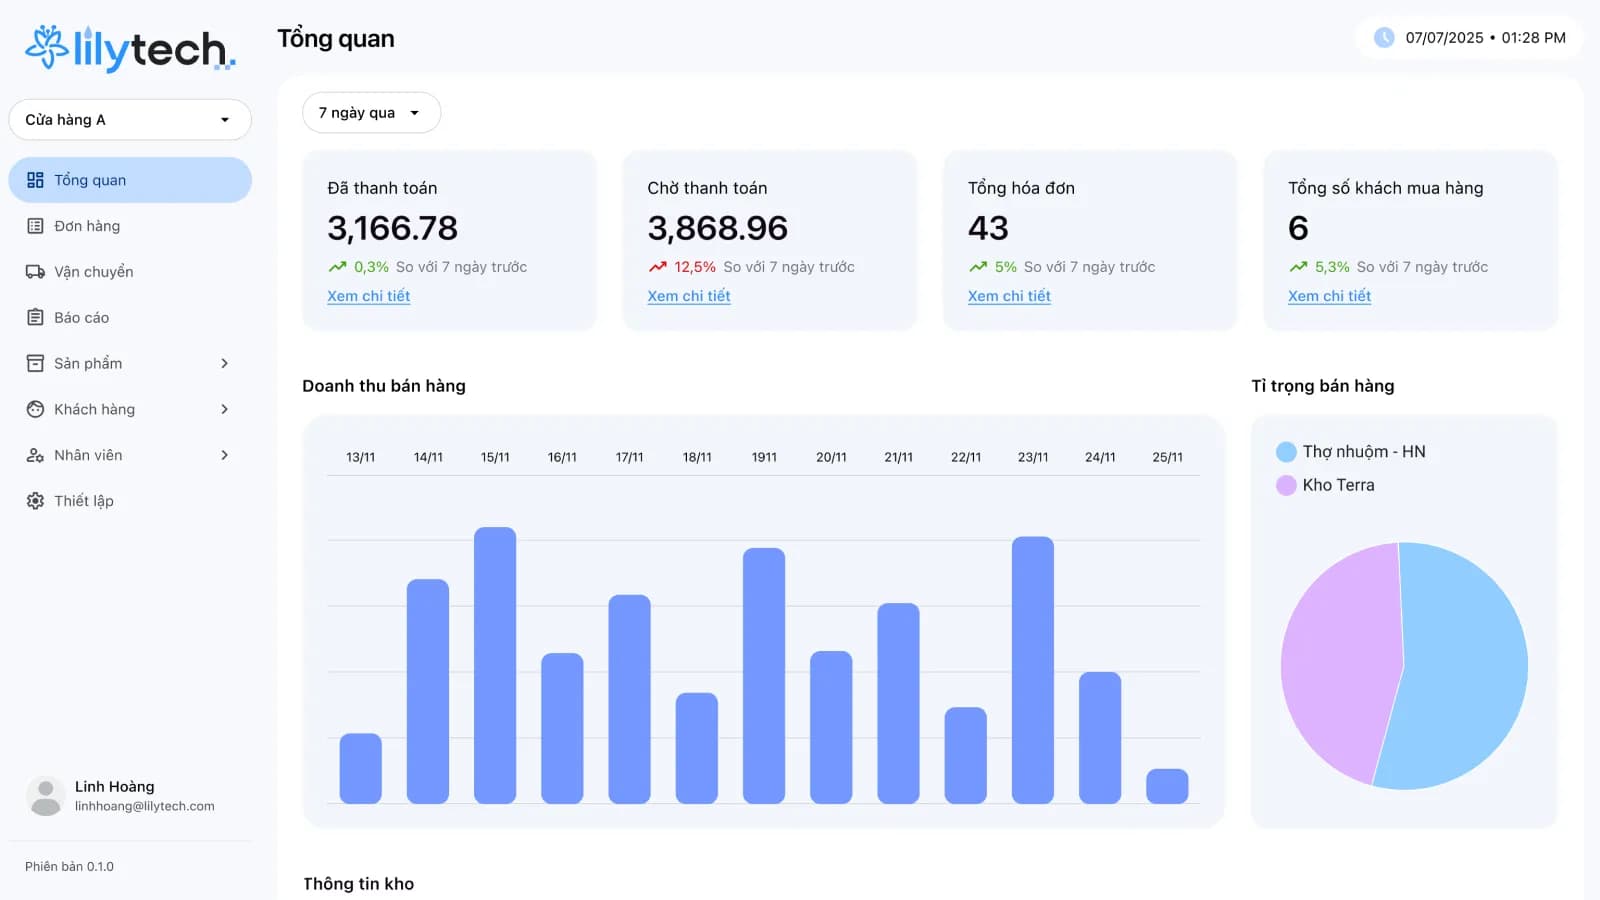Screen dimensions: 1600x900
Task: Click the lilytech flower logo
Action: coord(46,47)
